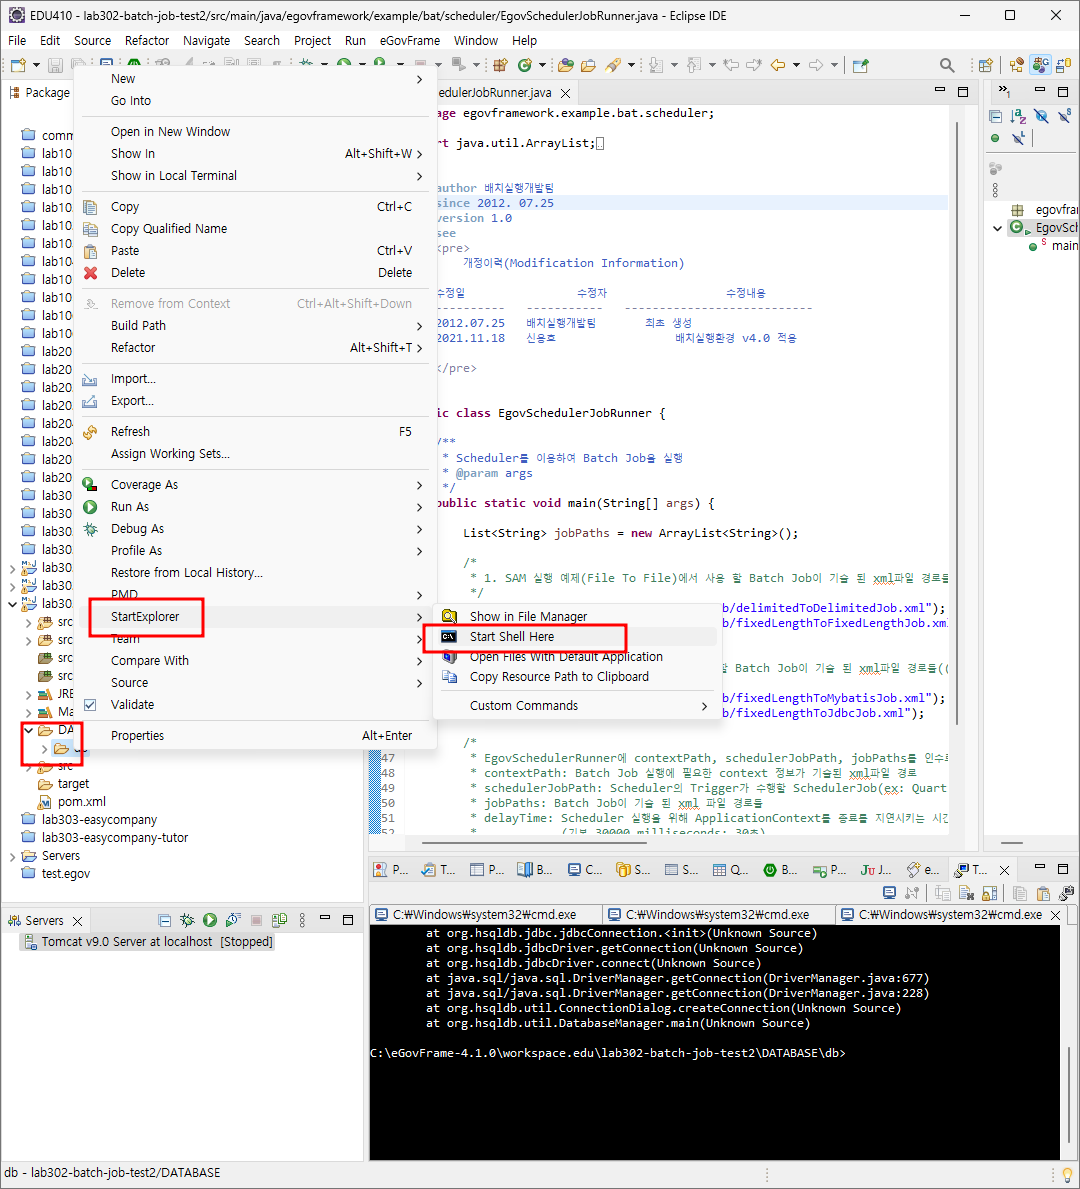
Task: Open the File menu
Action: pos(17,40)
